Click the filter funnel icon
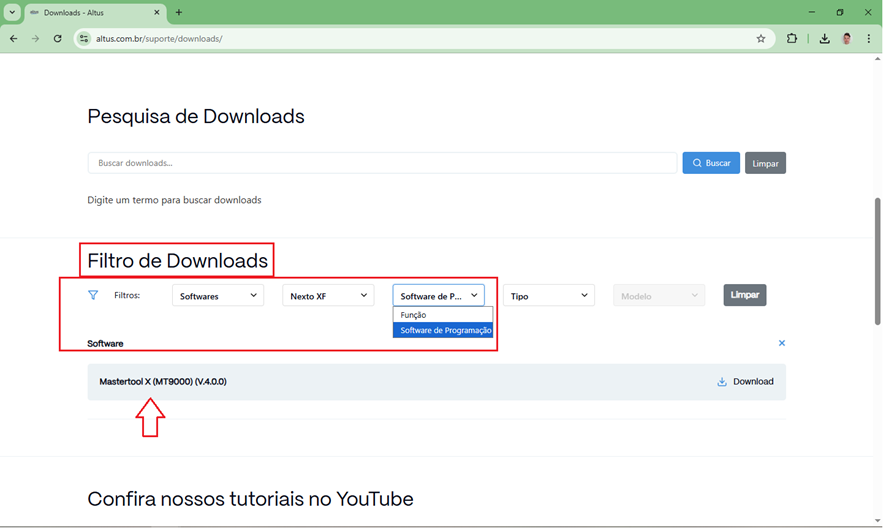 coord(93,295)
